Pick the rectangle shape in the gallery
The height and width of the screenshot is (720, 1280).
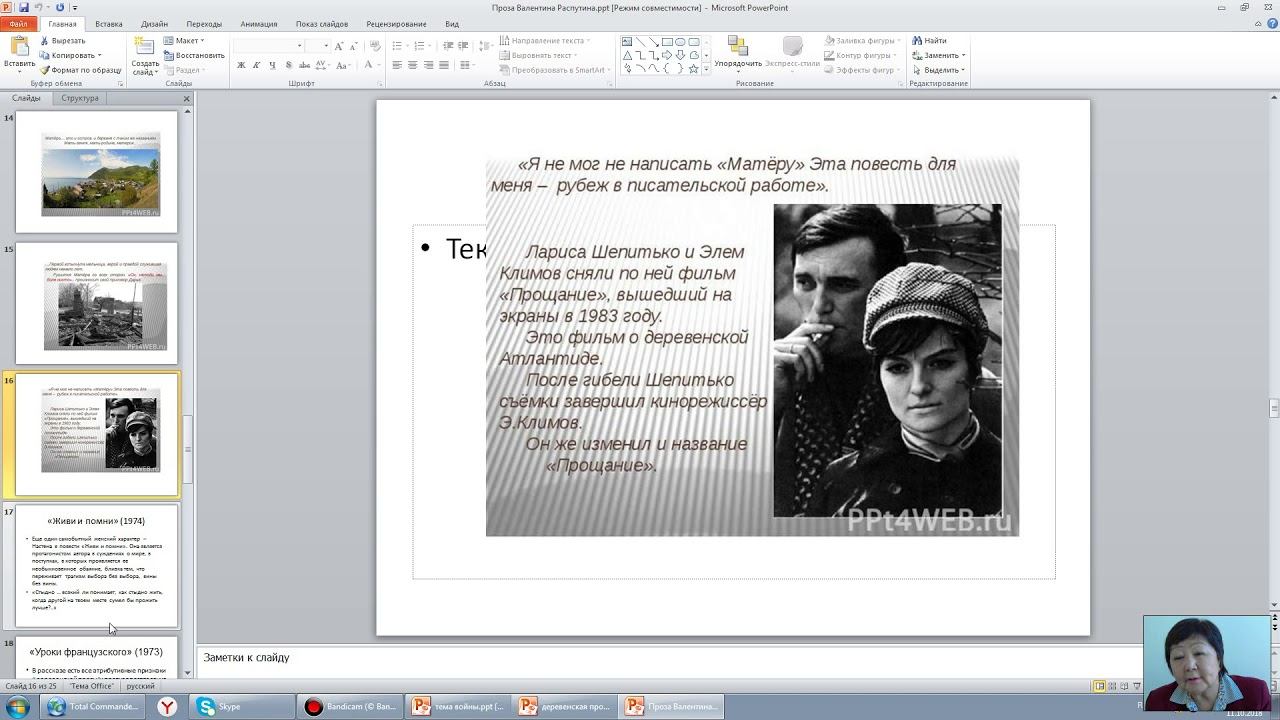(x=667, y=42)
